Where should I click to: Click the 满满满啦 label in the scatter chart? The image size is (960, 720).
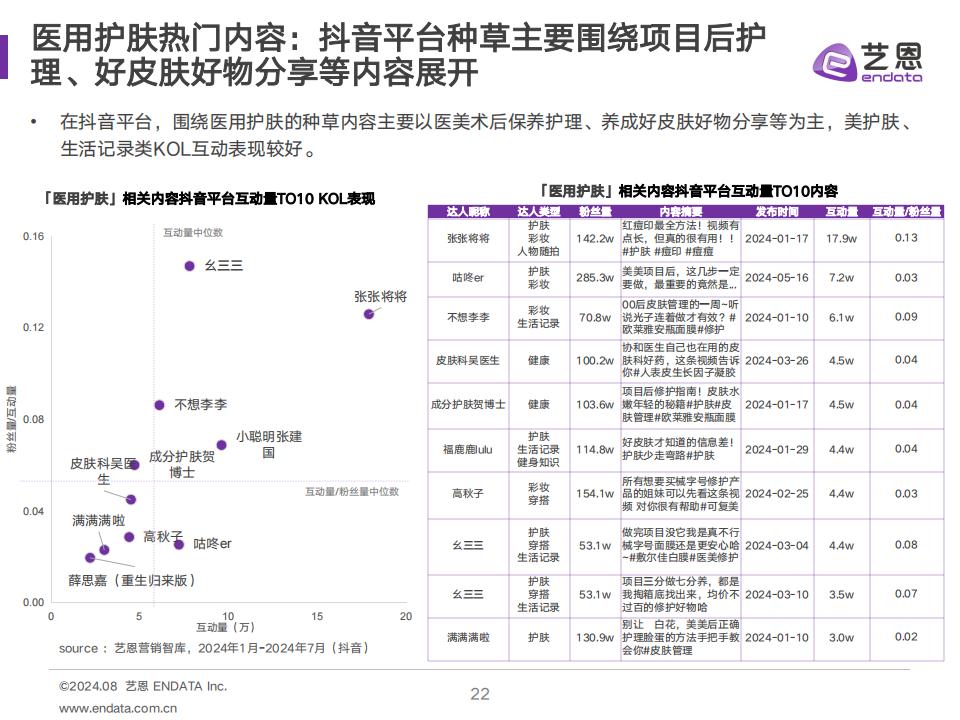click(99, 520)
